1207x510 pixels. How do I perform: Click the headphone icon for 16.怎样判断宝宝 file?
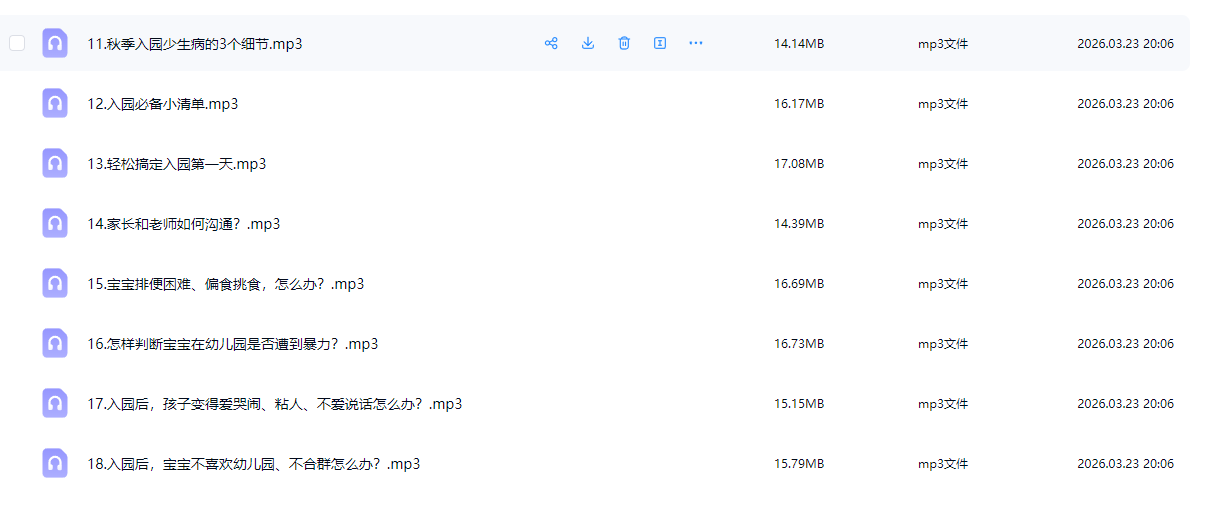coord(55,343)
